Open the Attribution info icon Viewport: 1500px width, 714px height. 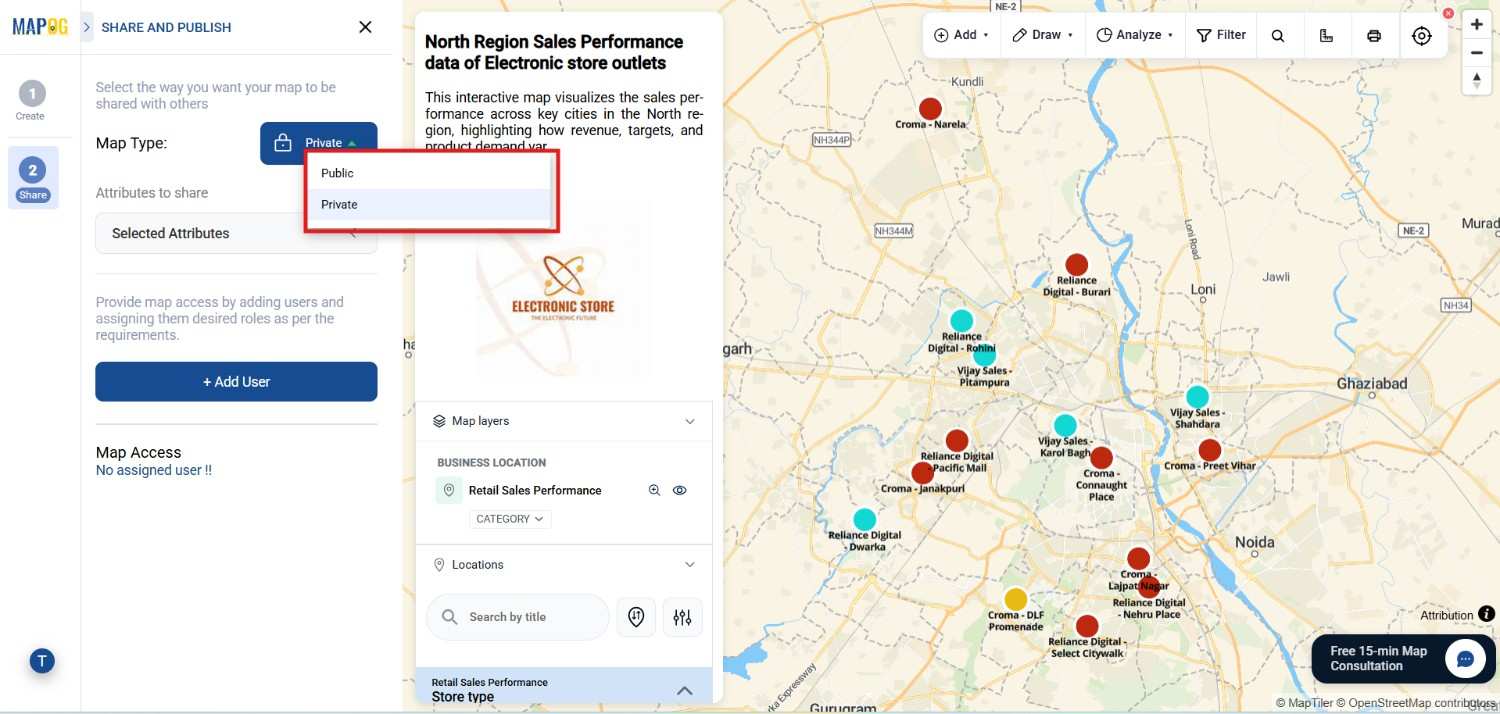click(1487, 614)
